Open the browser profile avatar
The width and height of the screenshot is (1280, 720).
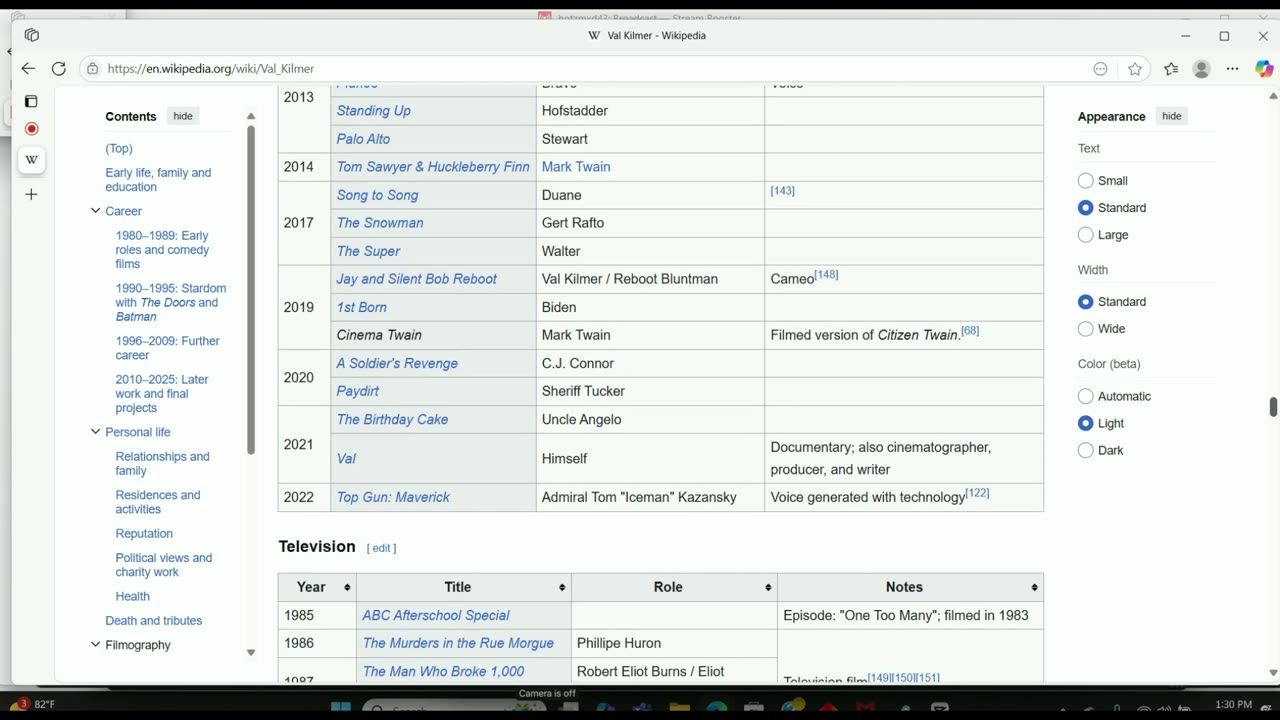click(x=1202, y=69)
